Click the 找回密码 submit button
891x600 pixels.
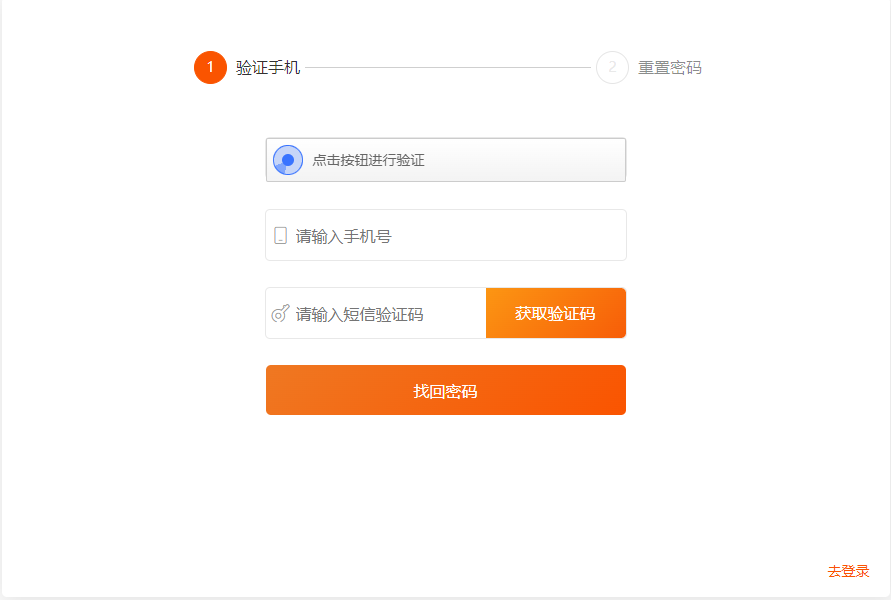pos(446,390)
